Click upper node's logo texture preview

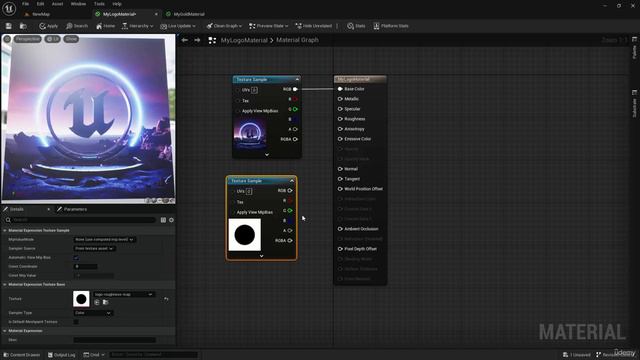point(250,133)
